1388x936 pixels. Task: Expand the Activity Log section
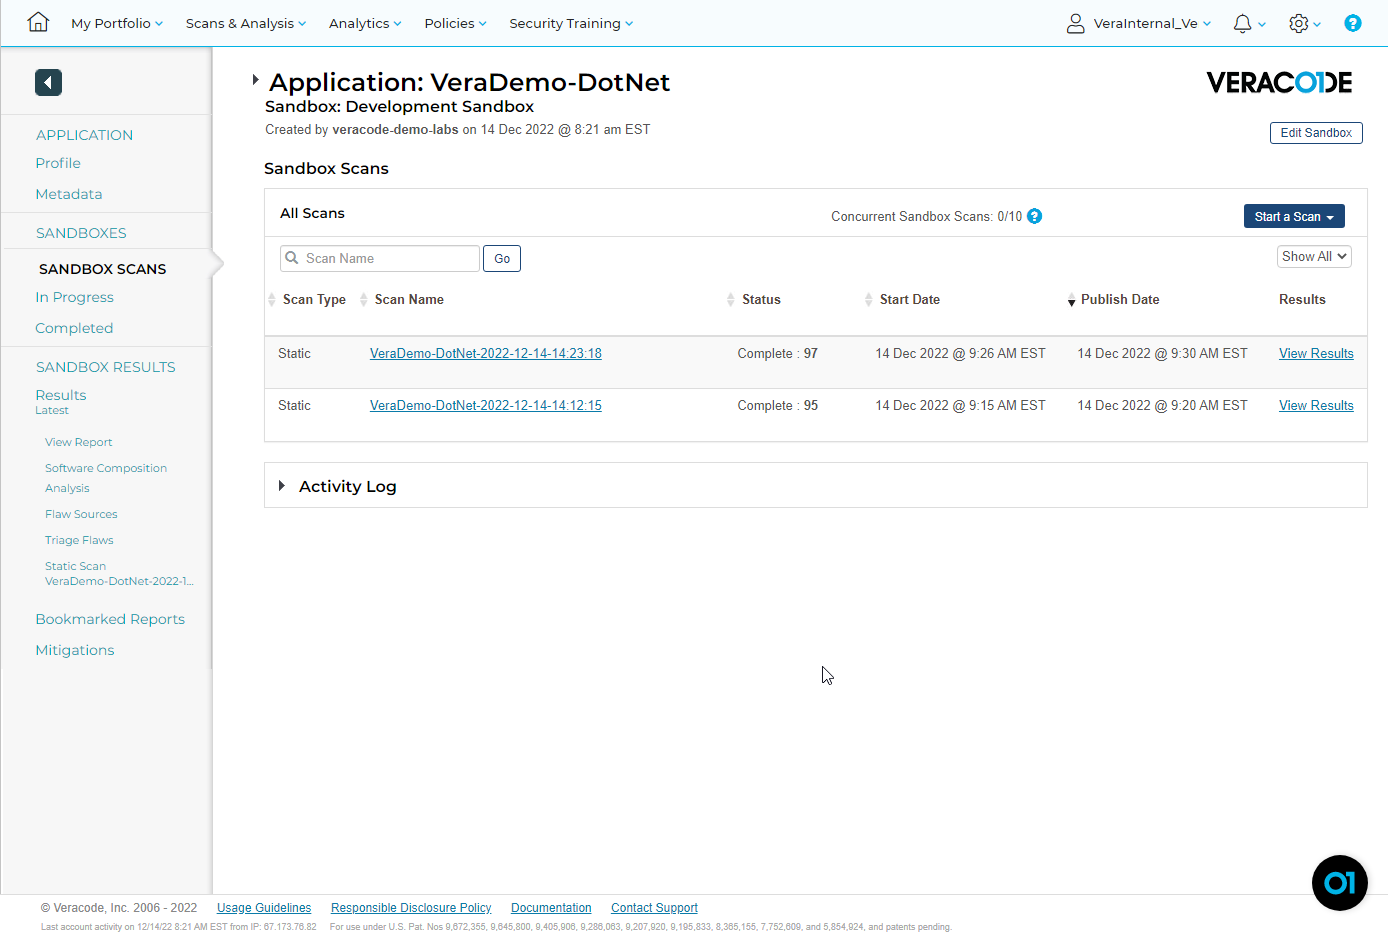pos(282,486)
